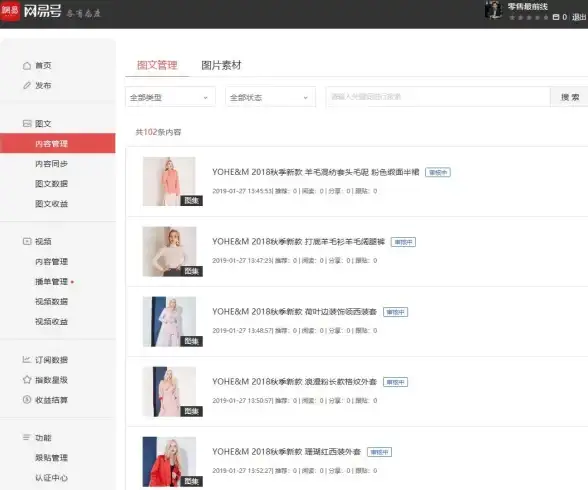Switch to the 图文管理 tab
The height and width of the screenshot is (490, 588).
click(157, 65)
